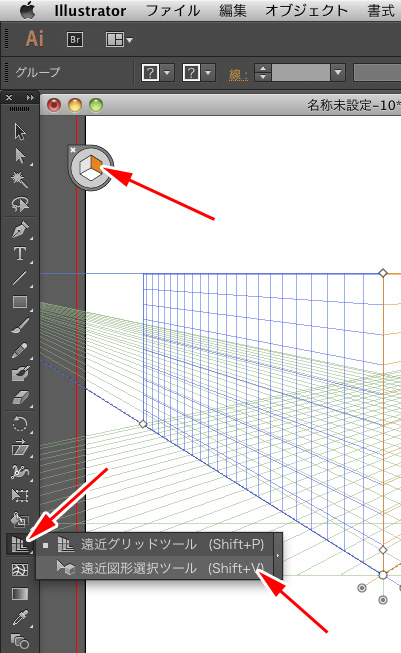Close the plane switching widget
The image size is (401, 653).
pyautogui.click(x=73, y=150)
